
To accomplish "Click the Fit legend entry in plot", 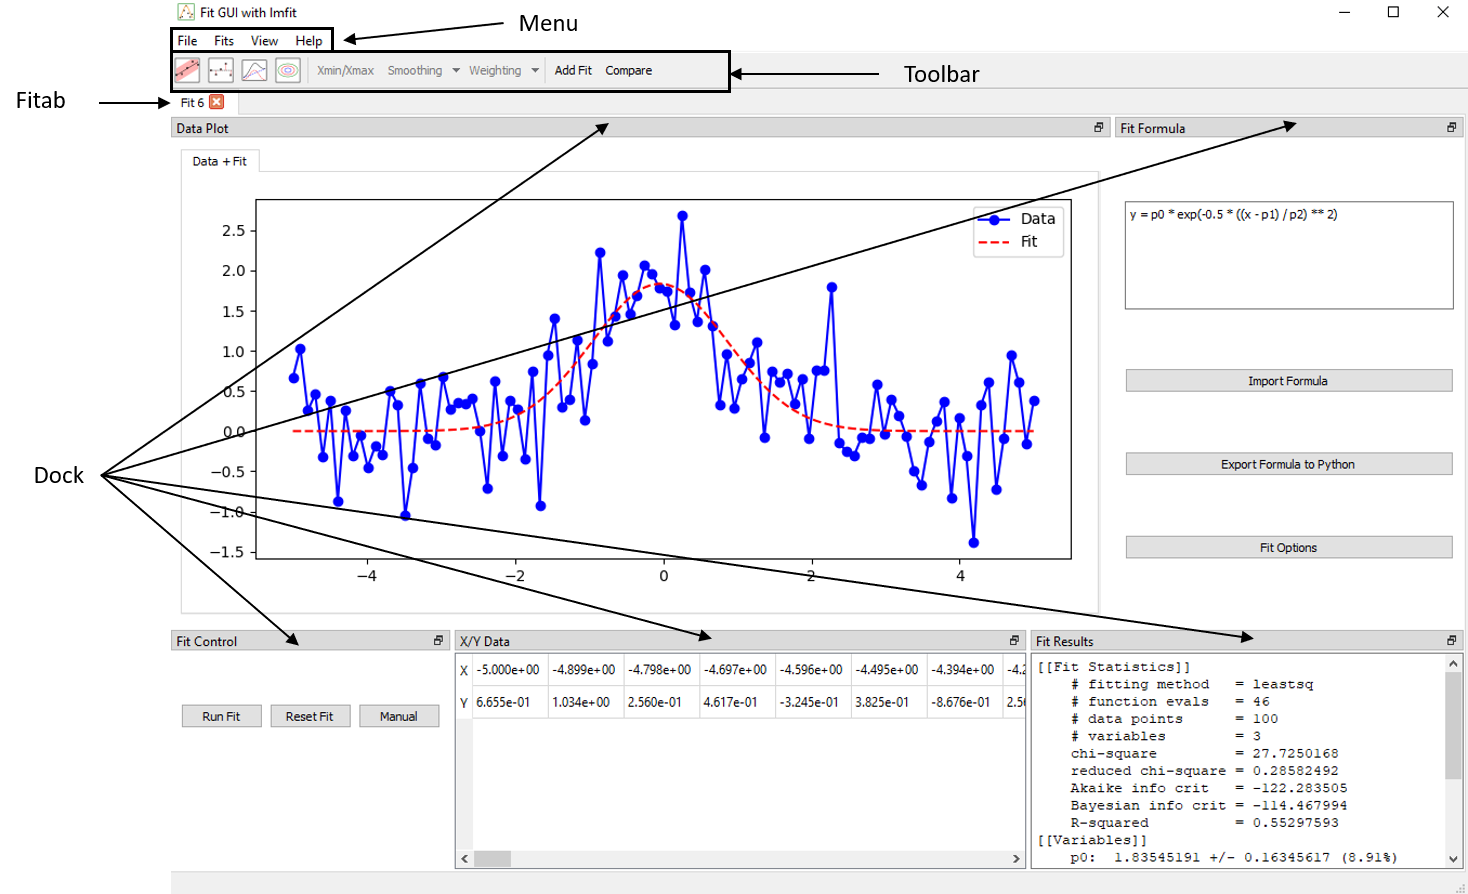I will coord(1008,242).
